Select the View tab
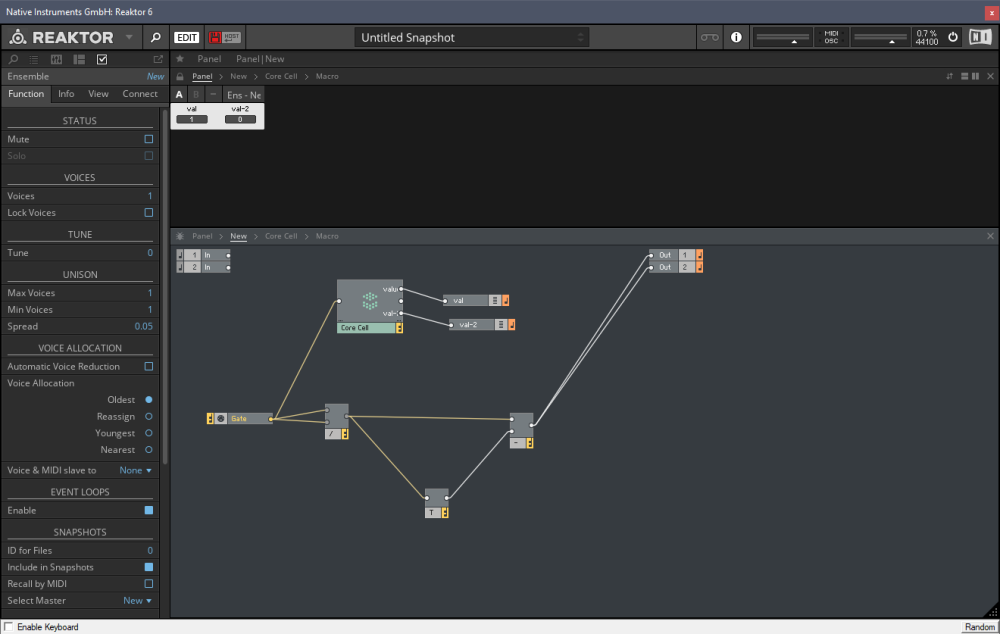The height and width of the screenshot is (634, 1000). tap(98, 94)
